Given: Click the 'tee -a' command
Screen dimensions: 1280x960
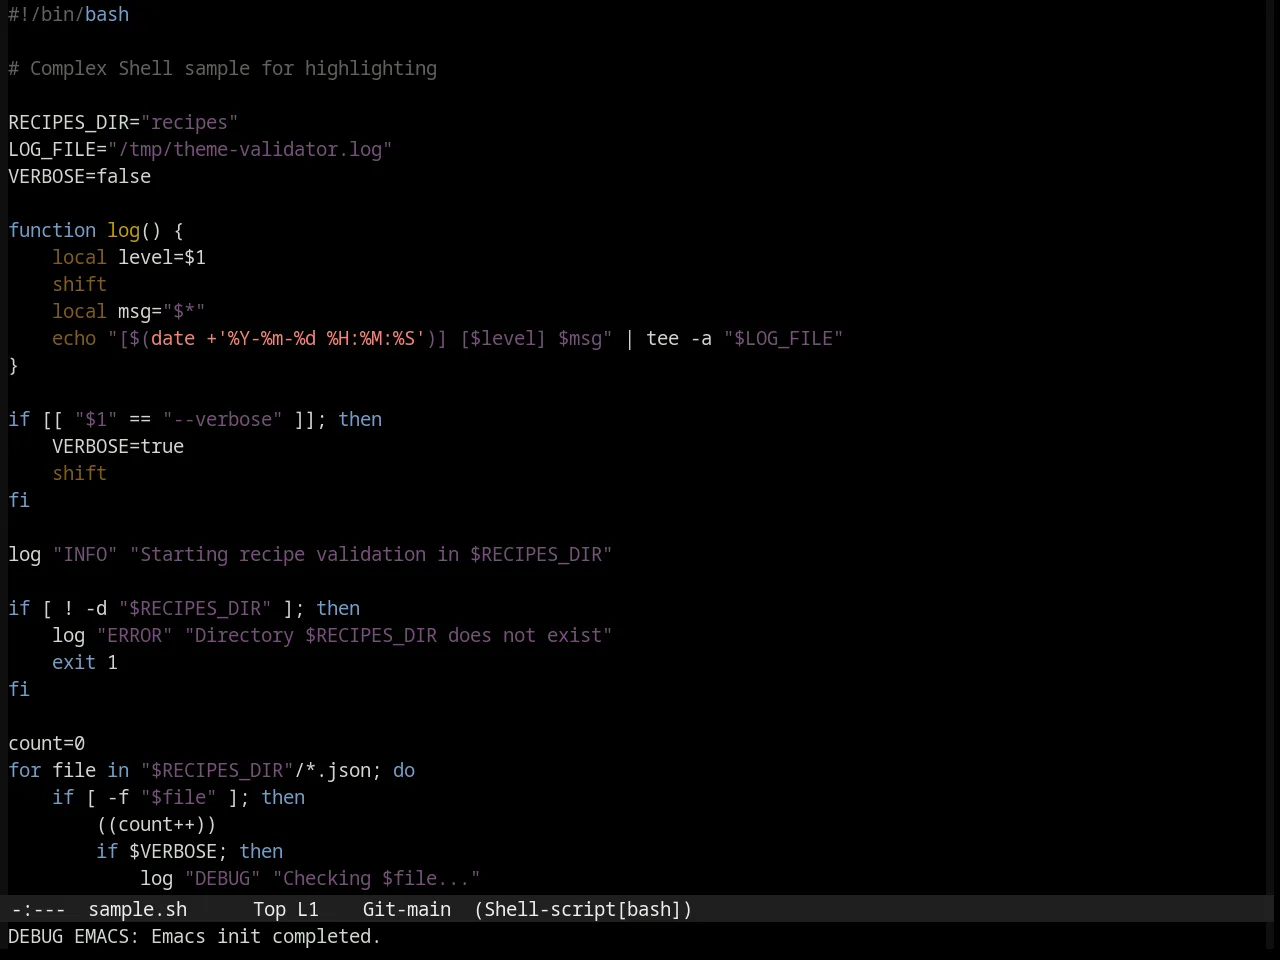Looking at the screenshot, I should click(x=679, y=338).
